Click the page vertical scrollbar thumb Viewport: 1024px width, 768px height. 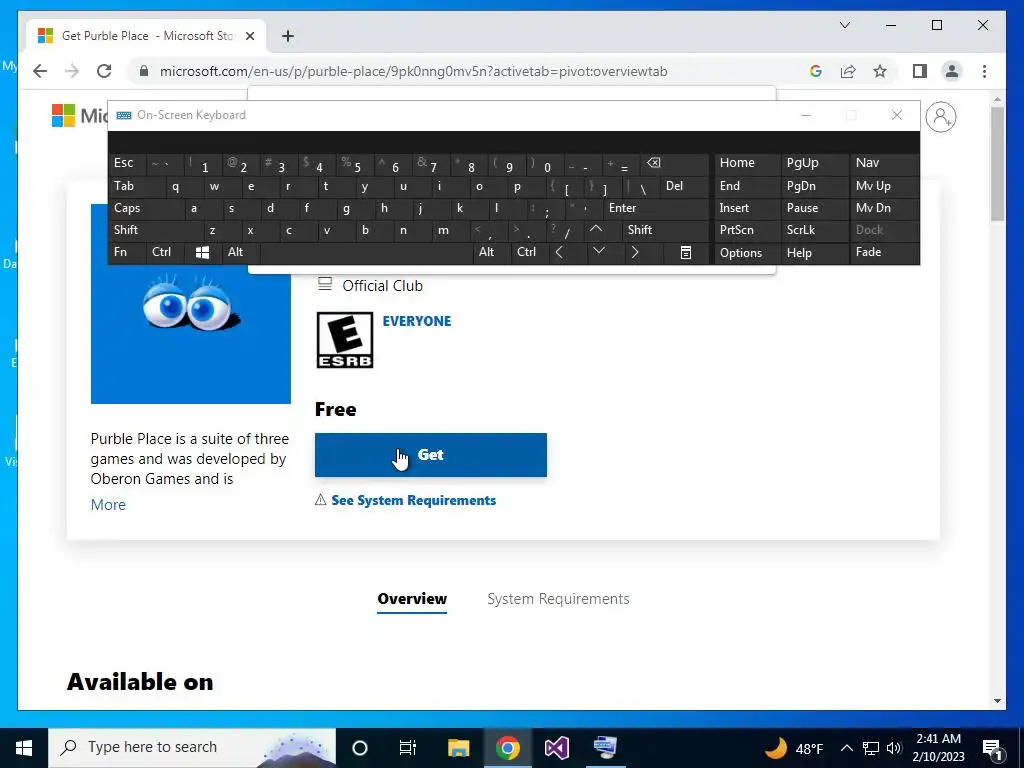997,163
